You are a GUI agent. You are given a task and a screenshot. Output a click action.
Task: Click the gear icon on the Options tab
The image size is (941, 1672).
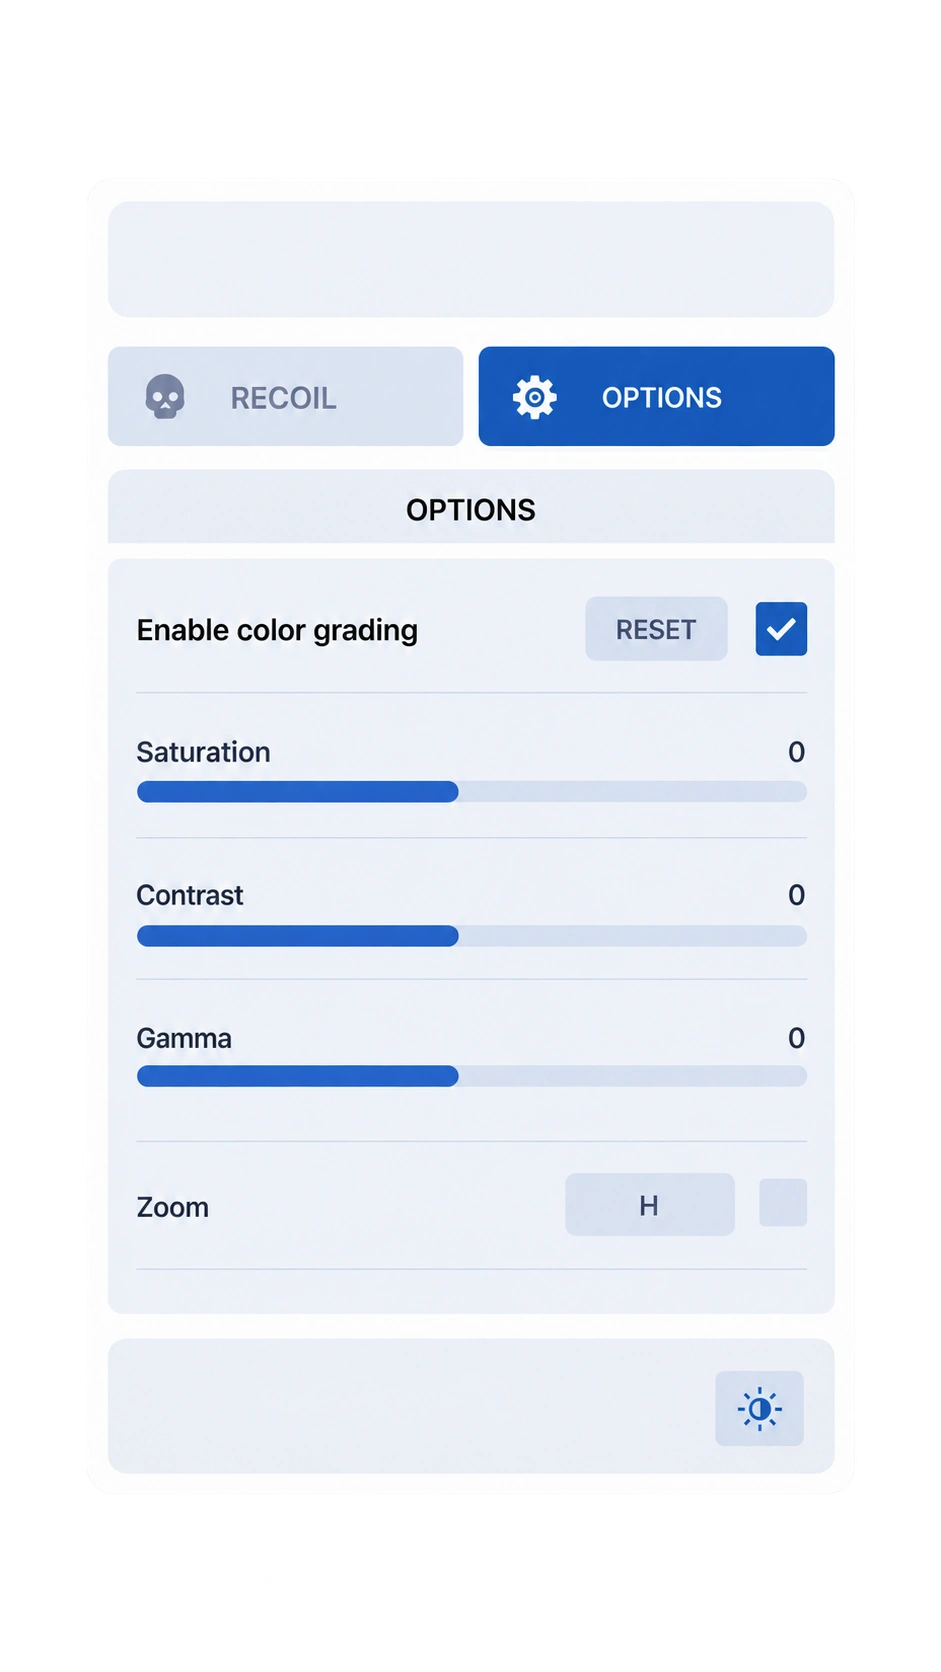(535, 397)
